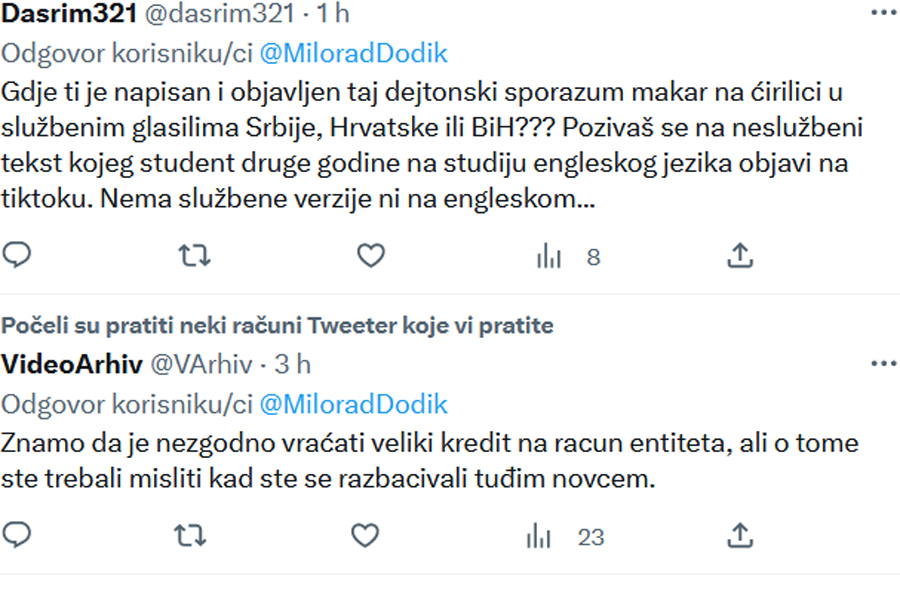900x600 pixels.
Task: Open VideoArhiv profile name
Action: coord(72,365)
